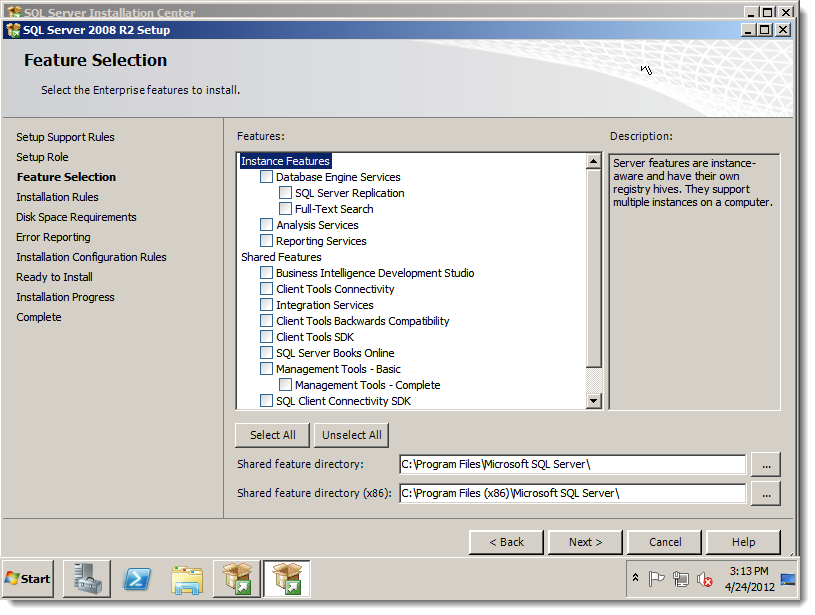Click the Unselect All button
The width and height of the screenshot is (815, 615).
coord(351,435)
